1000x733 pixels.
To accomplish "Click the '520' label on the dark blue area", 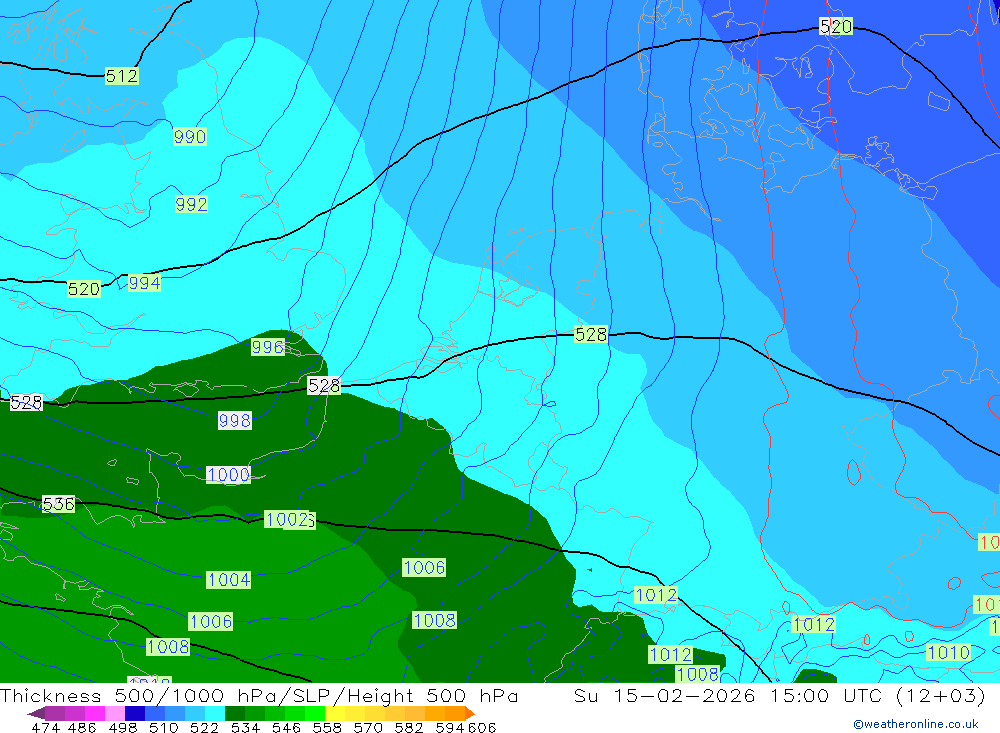I will click(835, 26).
